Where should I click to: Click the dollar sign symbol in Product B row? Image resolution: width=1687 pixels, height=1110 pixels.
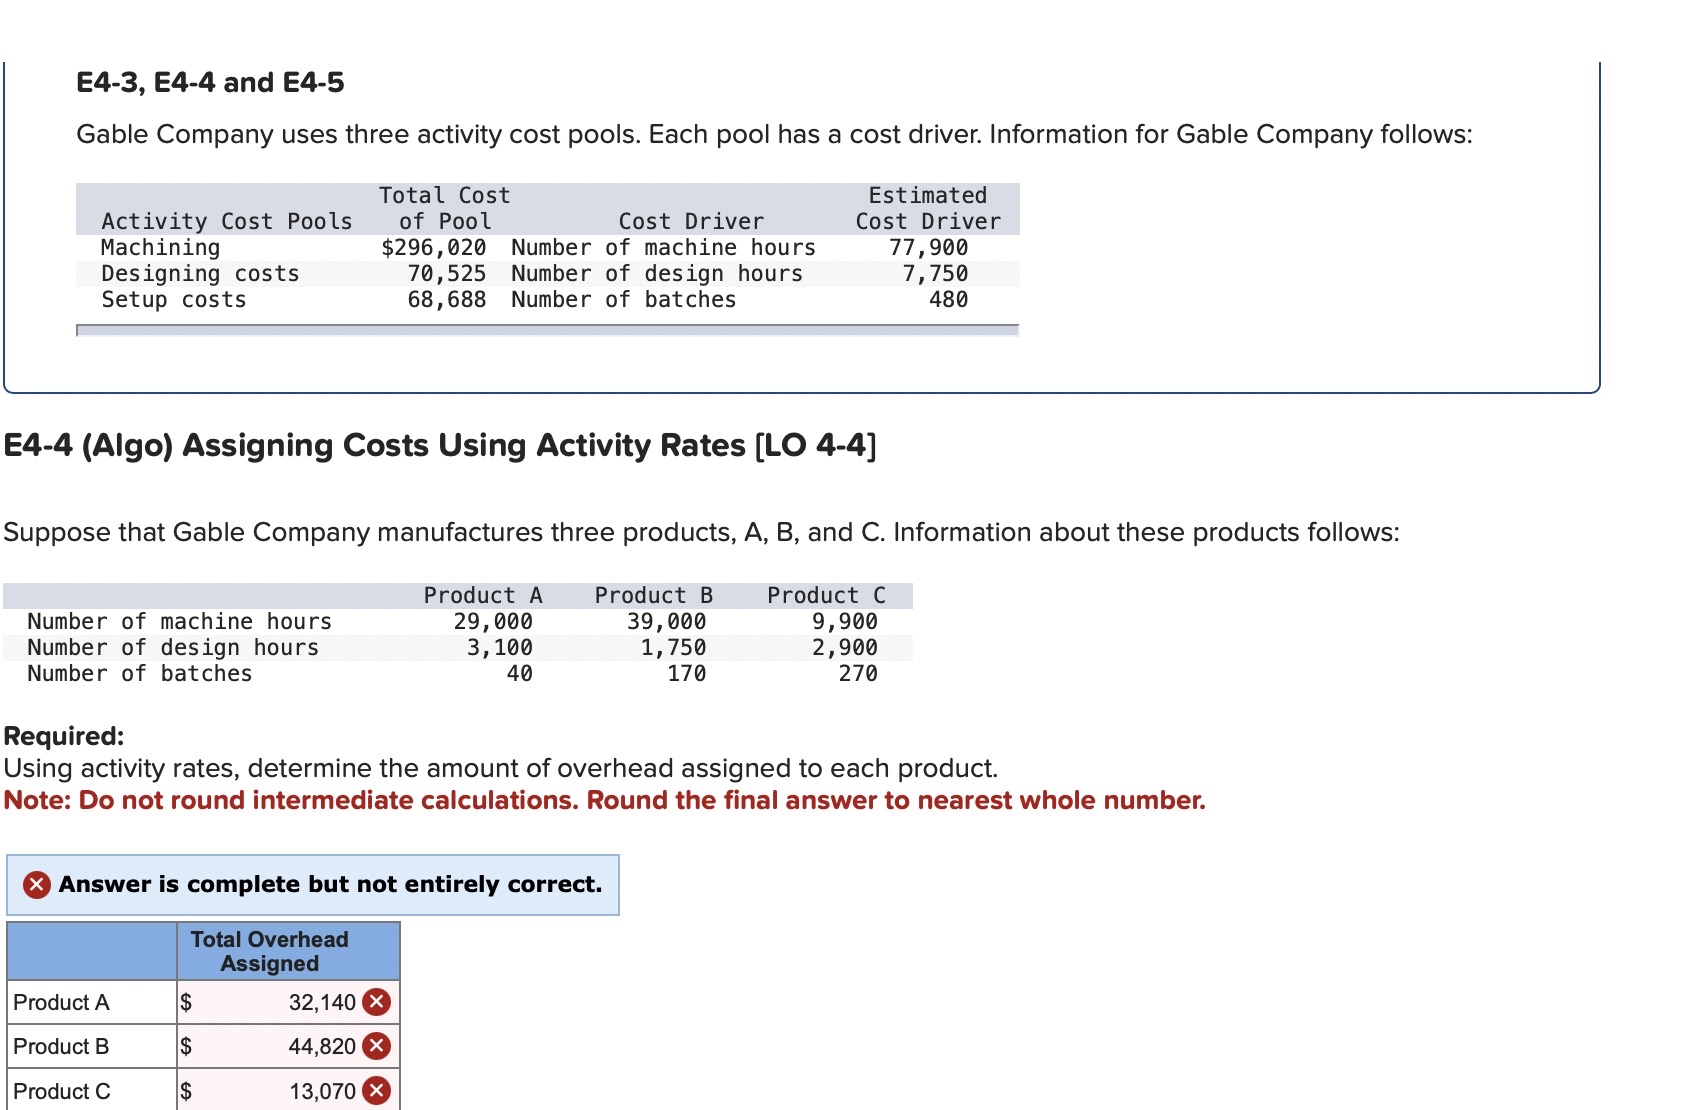[x=188, y=1046]
